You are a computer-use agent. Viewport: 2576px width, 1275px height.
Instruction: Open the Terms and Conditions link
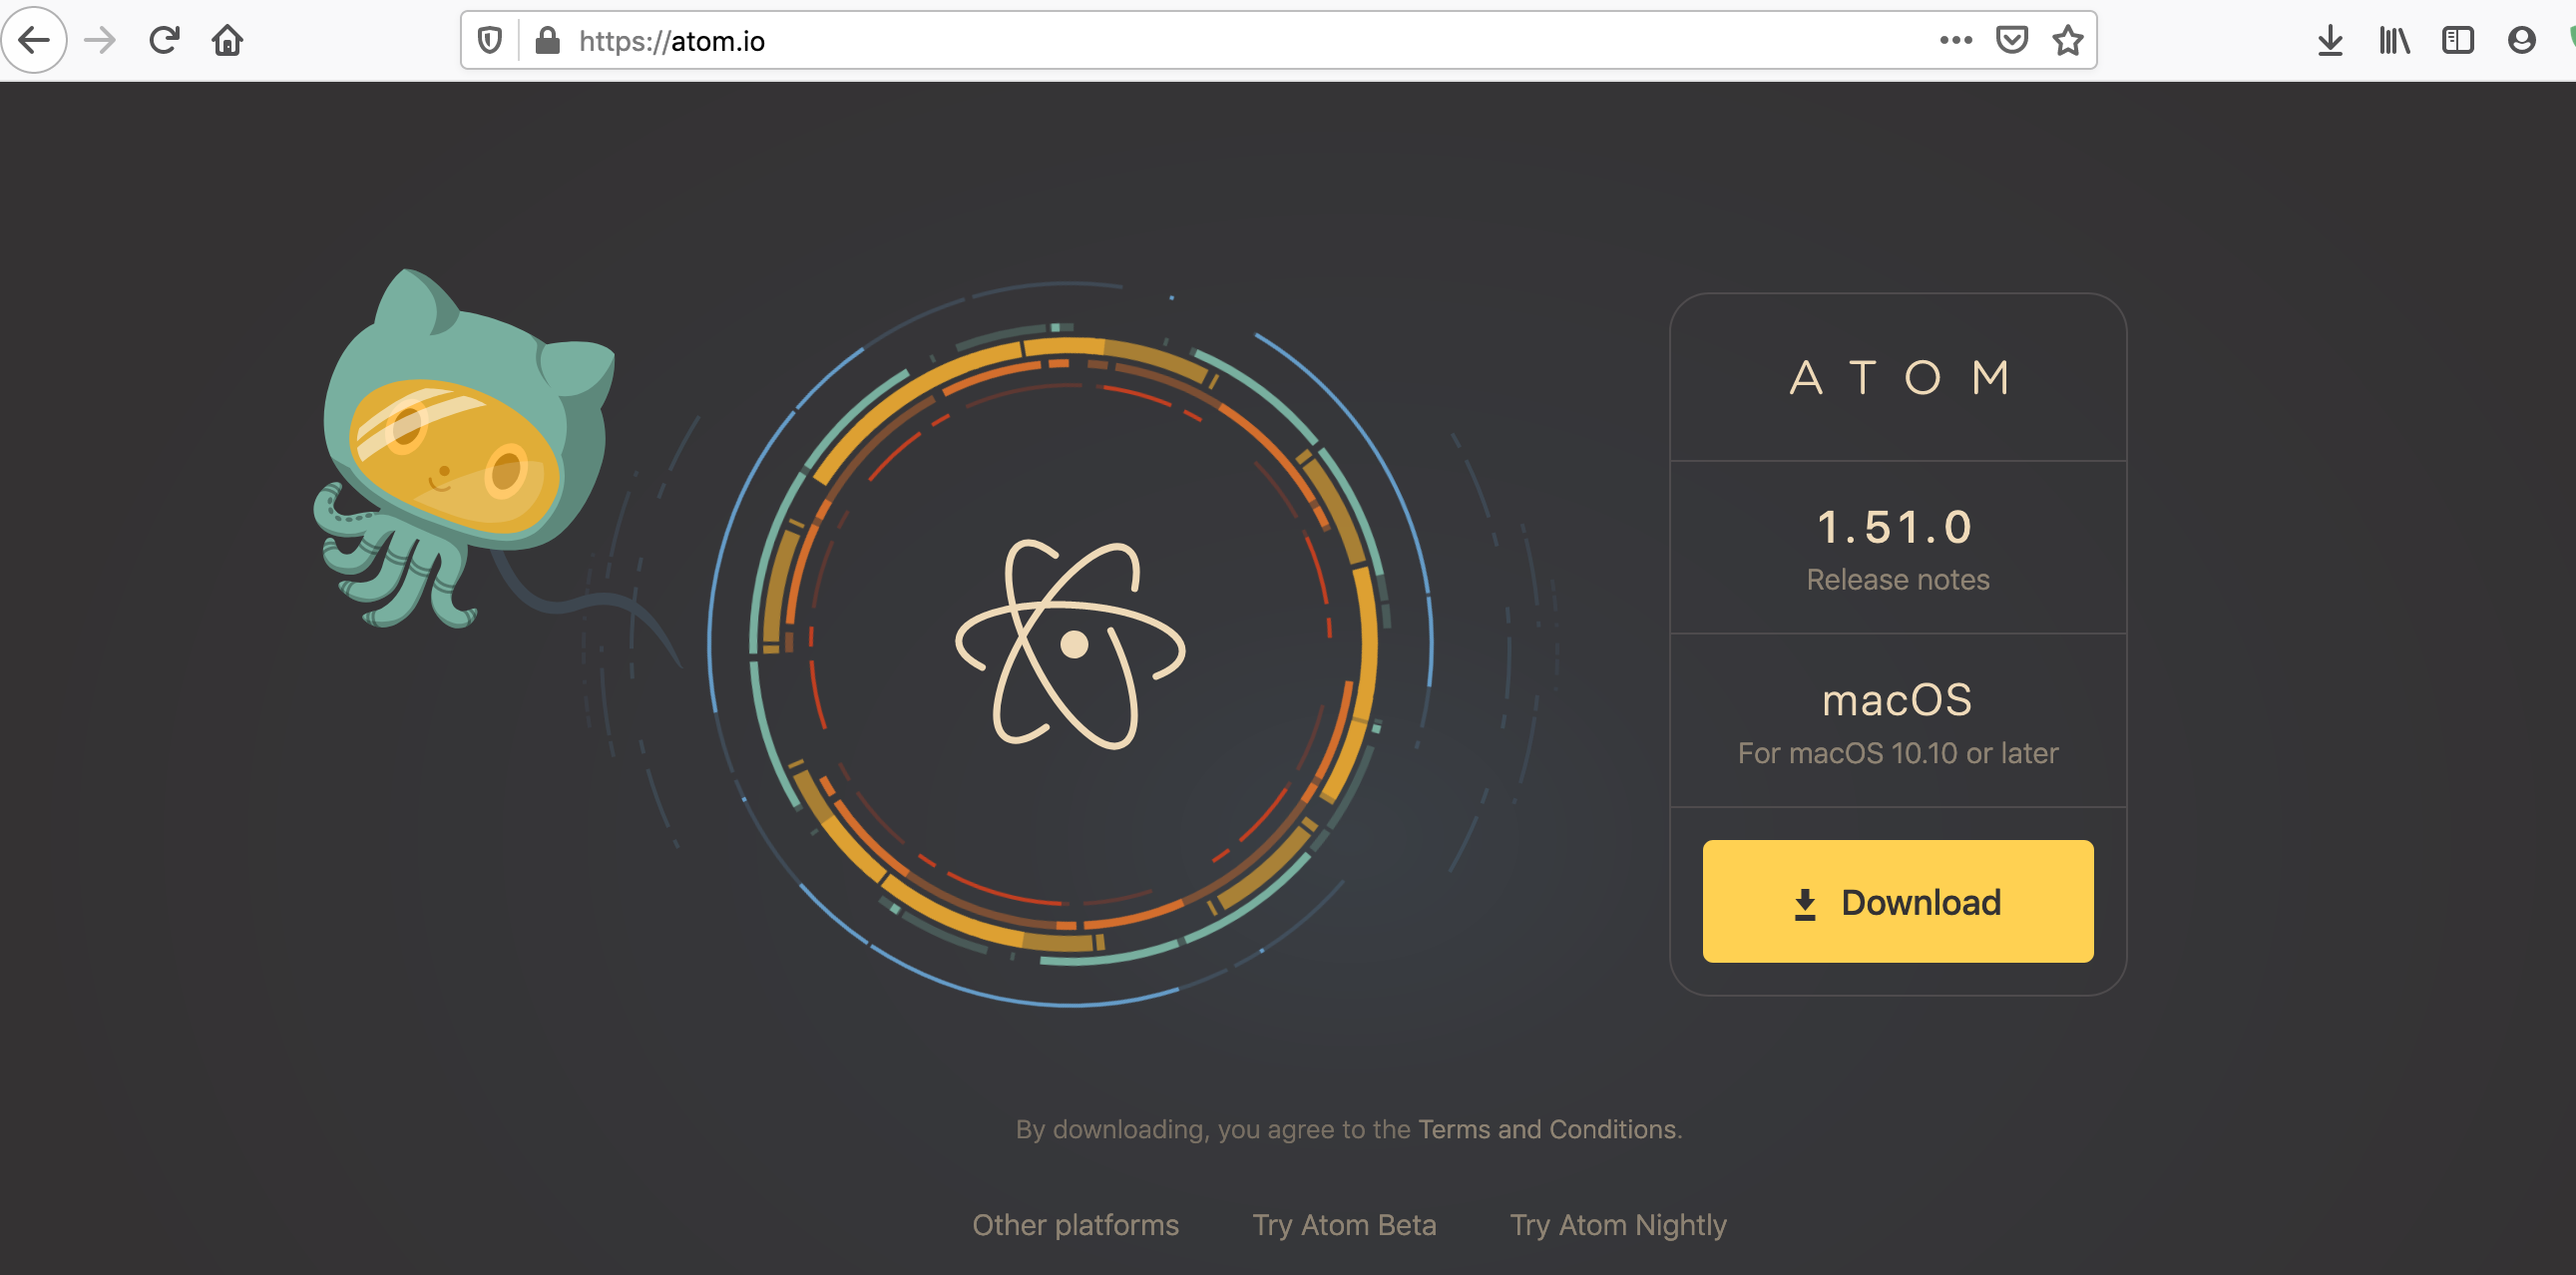point(1546,1129)
